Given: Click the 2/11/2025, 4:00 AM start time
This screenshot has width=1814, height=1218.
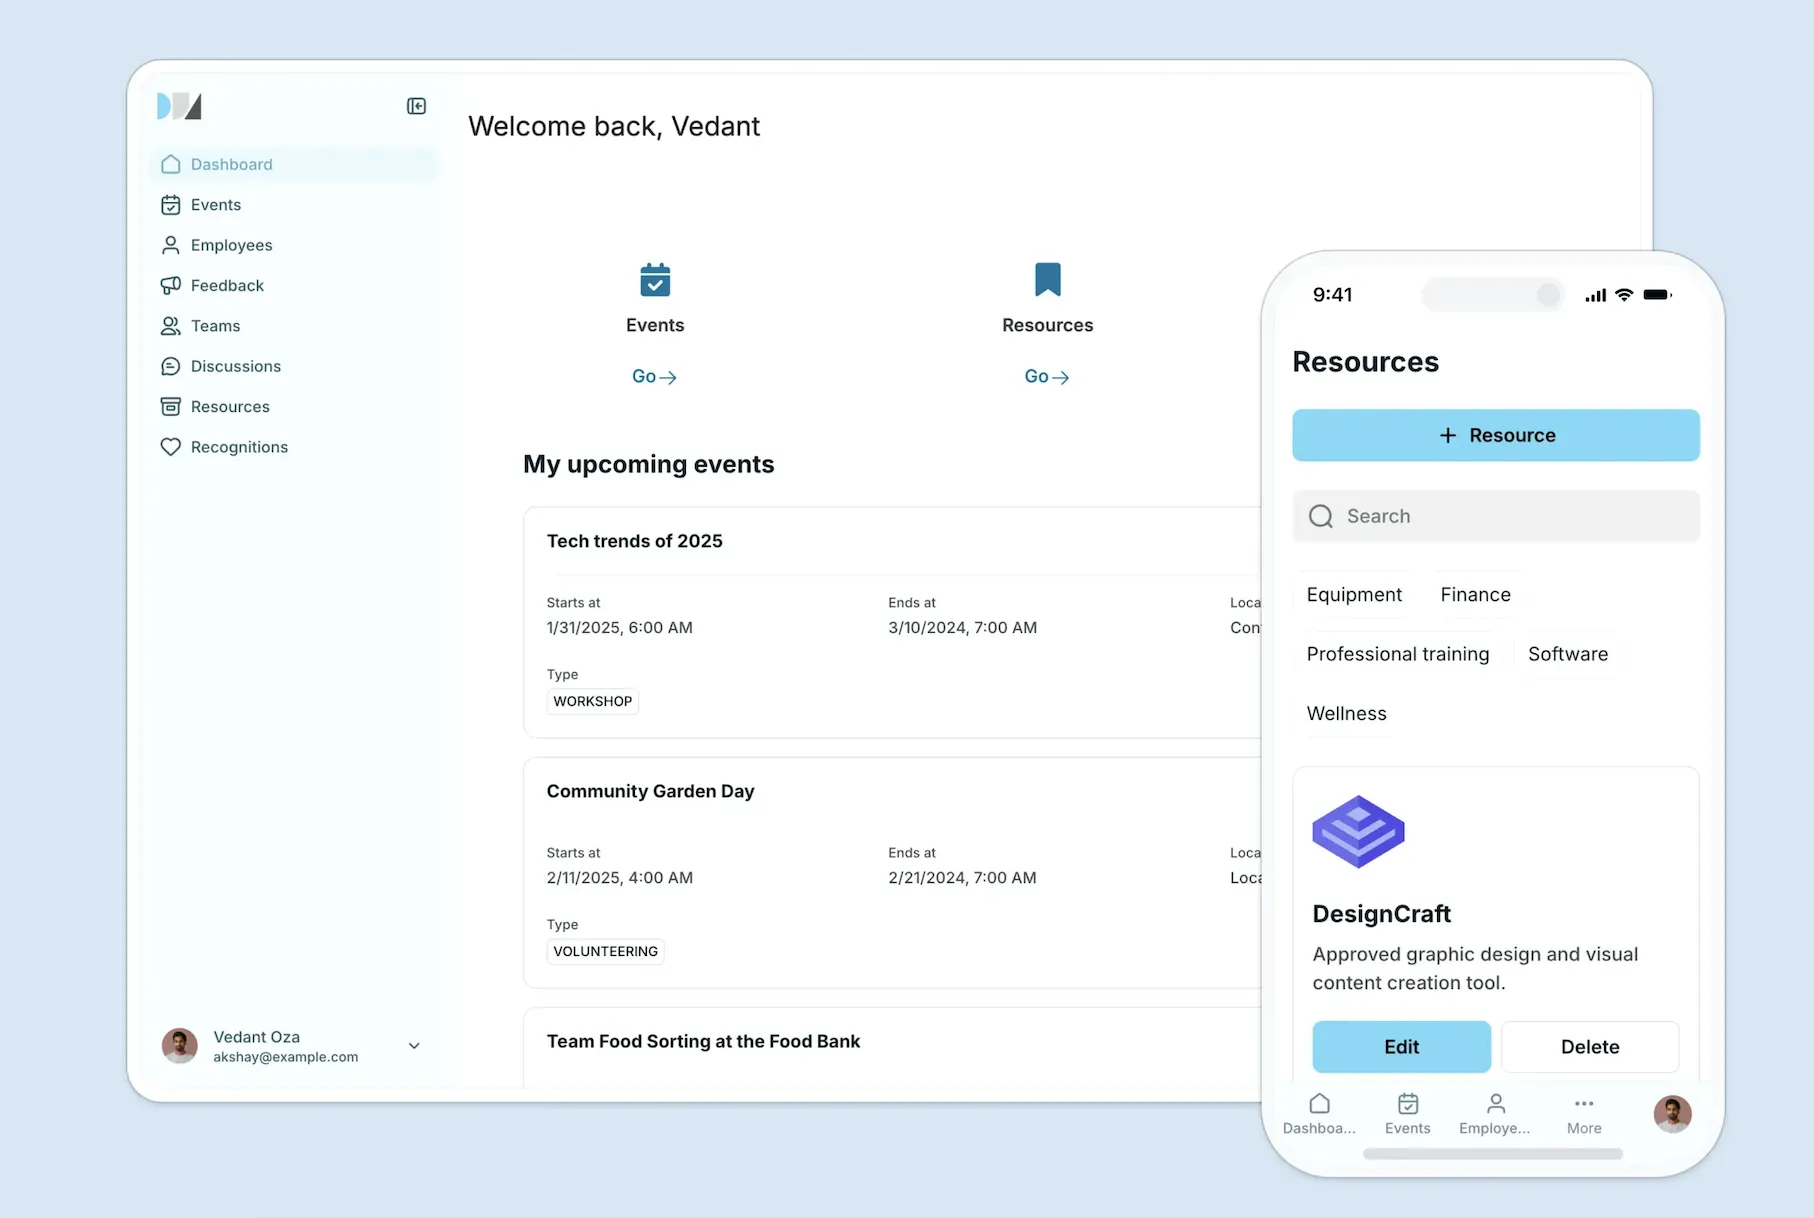Looking at the screenshot, I should click(619, 878).
